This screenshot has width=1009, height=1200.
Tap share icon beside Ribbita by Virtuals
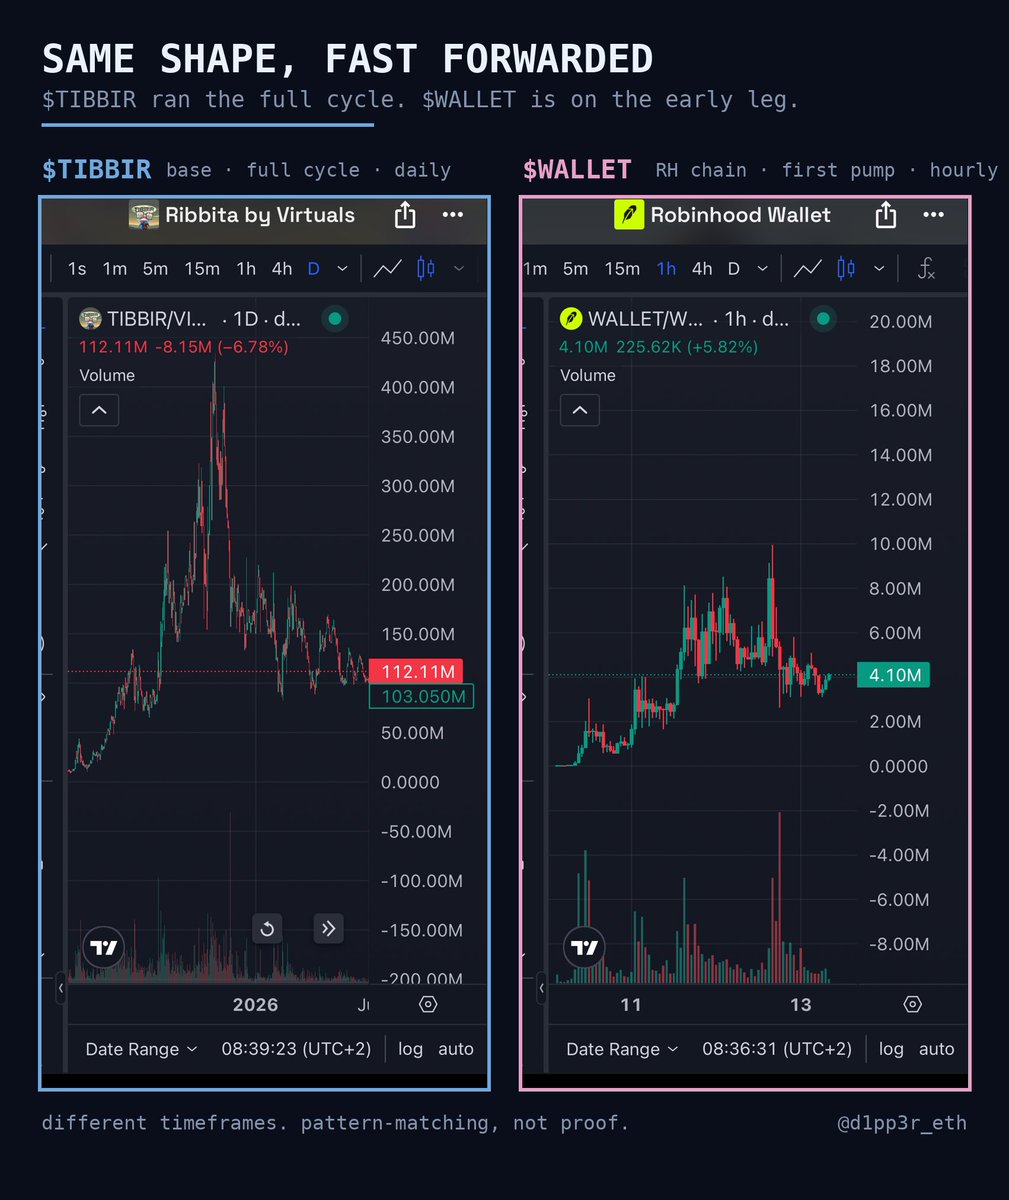tap(405, 215)
